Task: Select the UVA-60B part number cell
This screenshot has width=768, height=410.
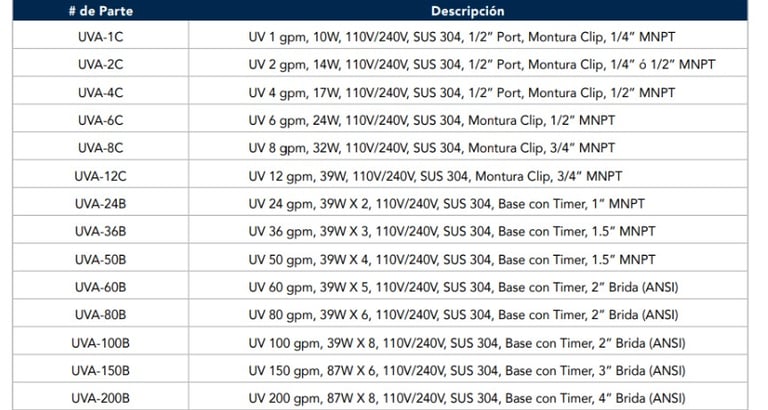Action: tap(100, 287)
